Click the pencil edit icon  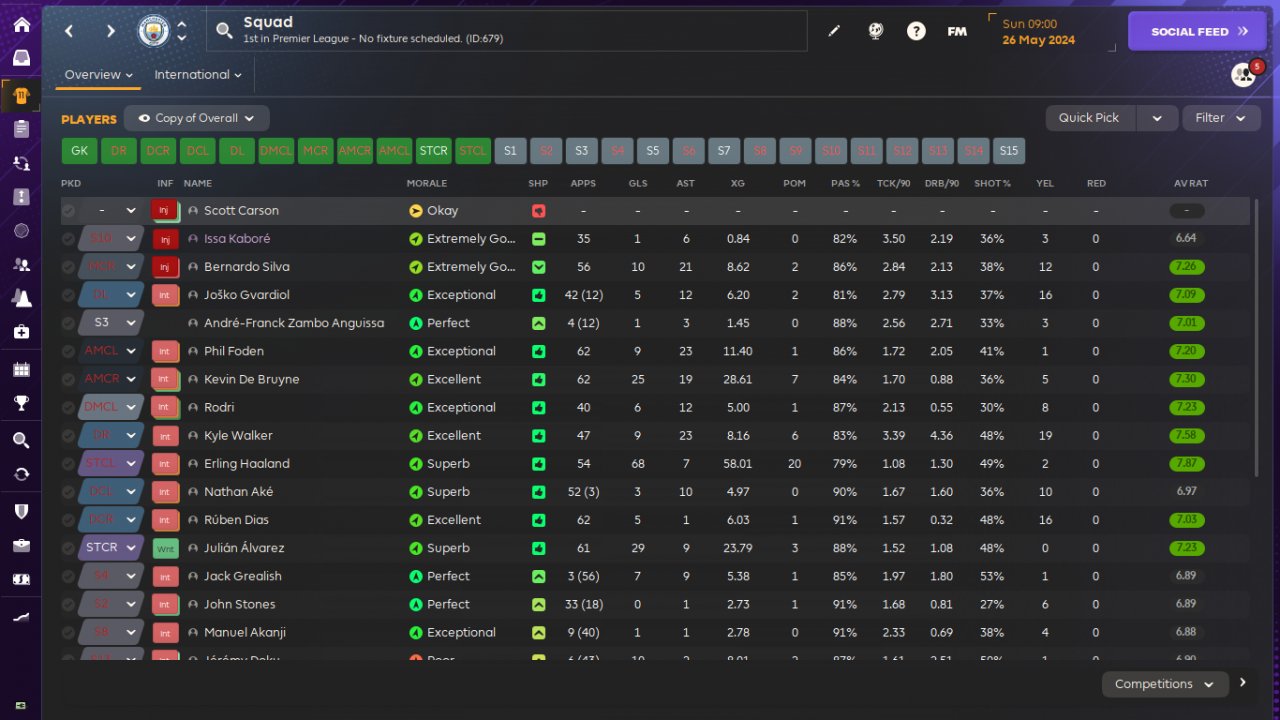pos(835,31)
